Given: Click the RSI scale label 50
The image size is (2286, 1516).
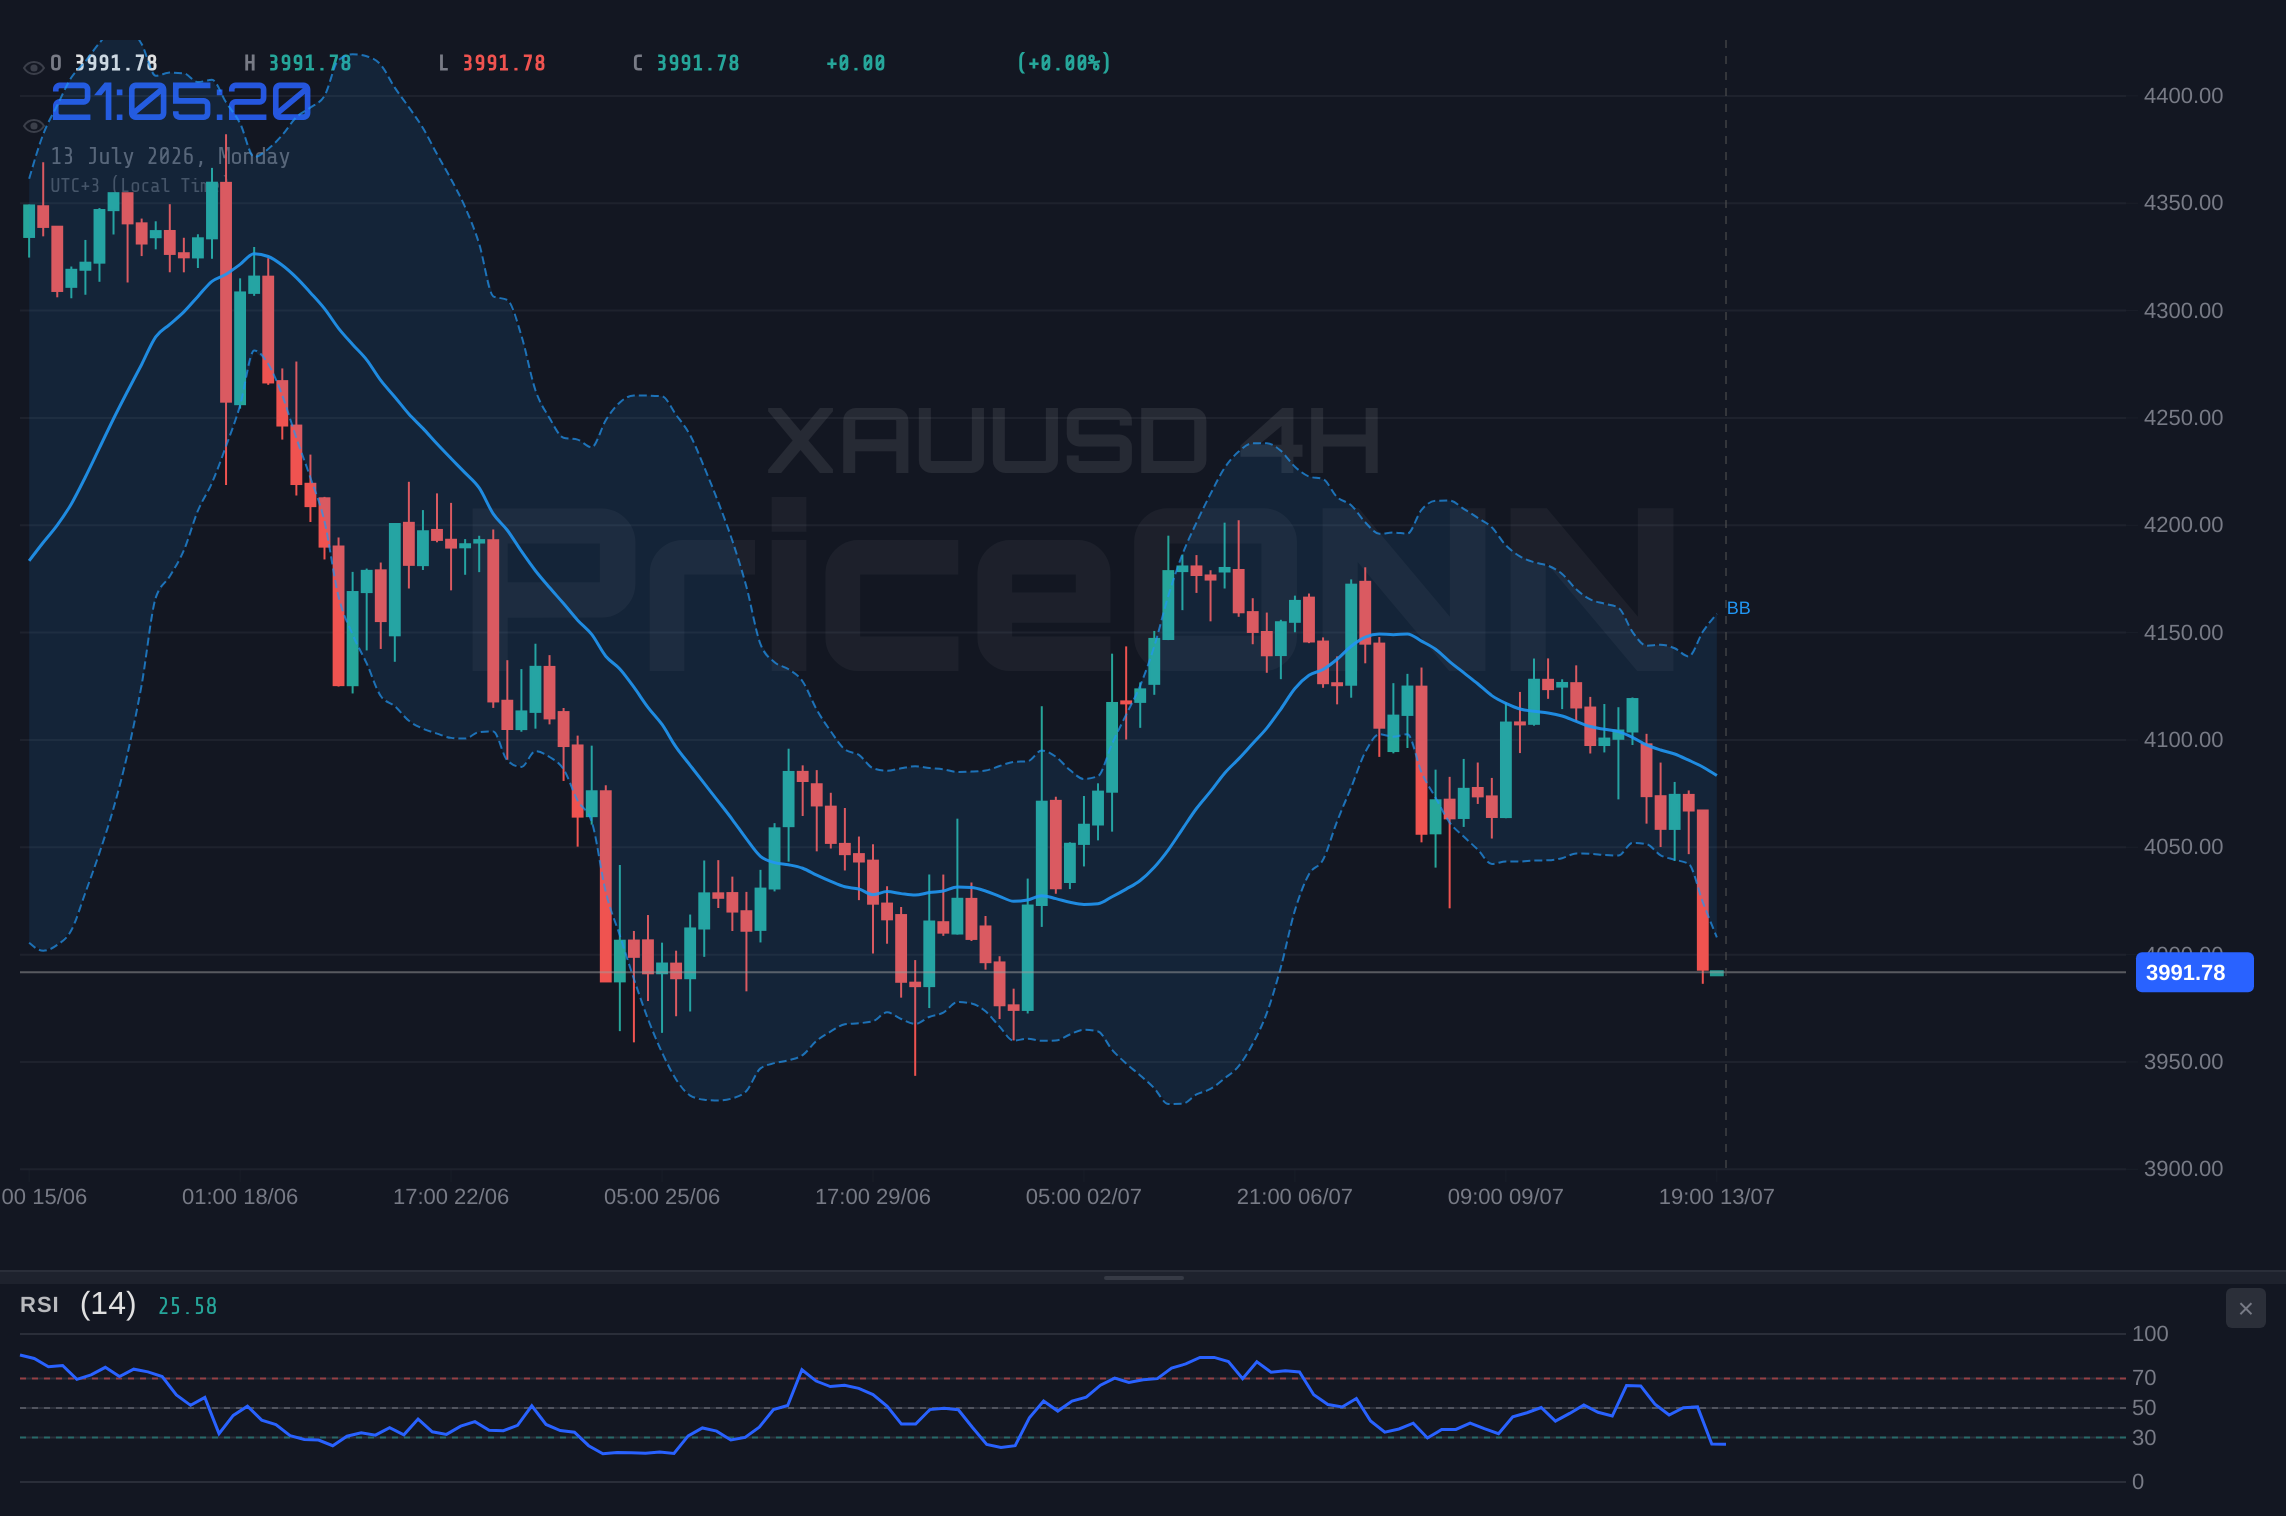Looking at the screenshot, I should pyautogui.click(x=2144, y=1408).
